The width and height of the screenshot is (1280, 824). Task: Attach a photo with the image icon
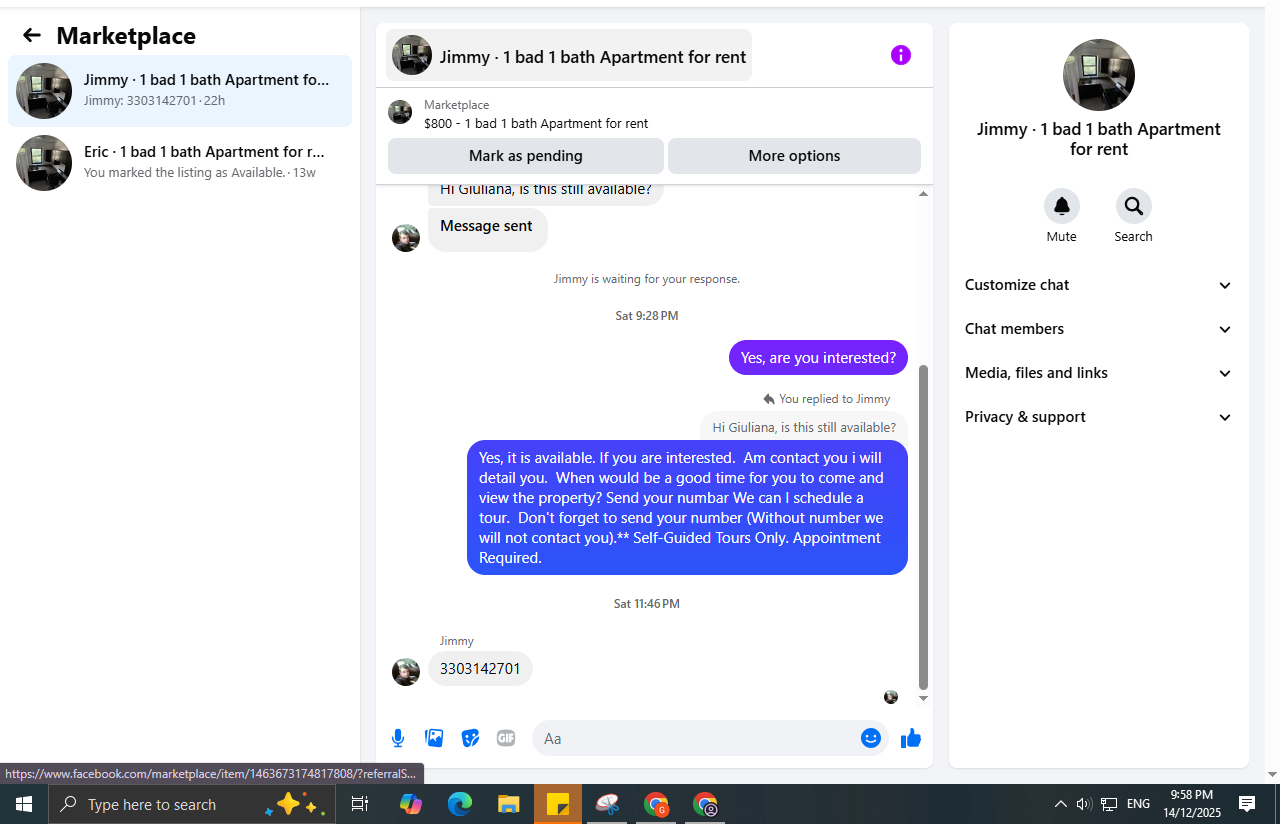click(434, 738)
